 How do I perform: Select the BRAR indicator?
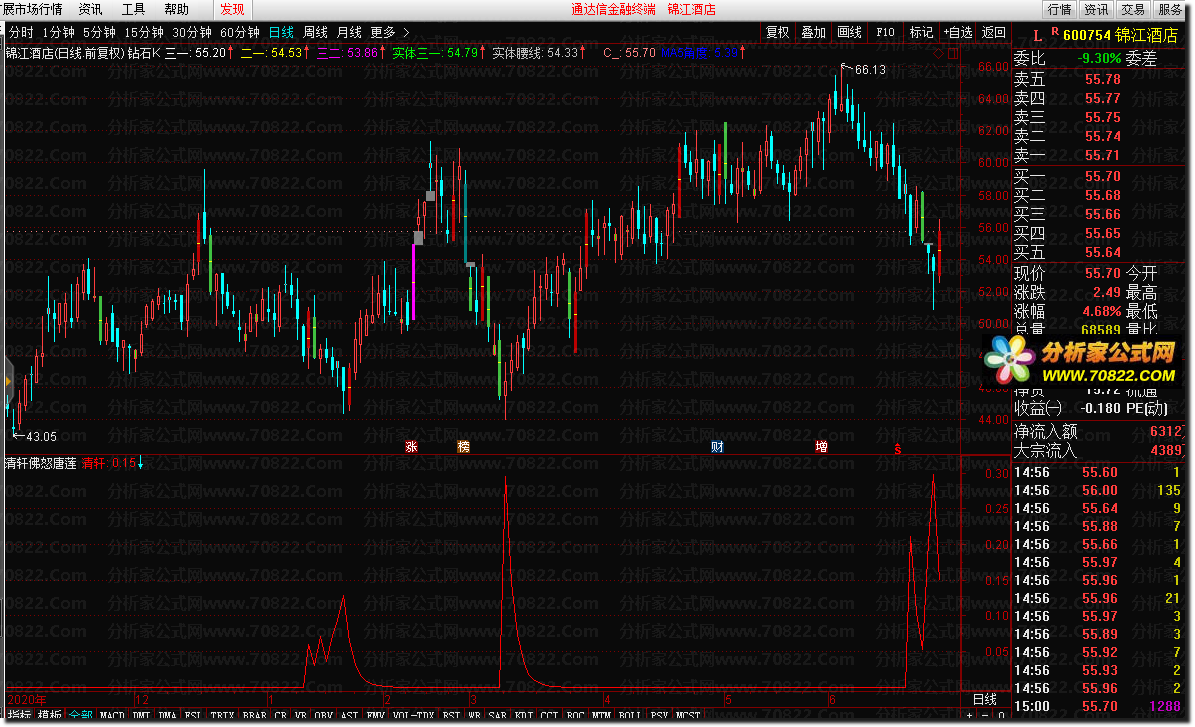[255, 715]
